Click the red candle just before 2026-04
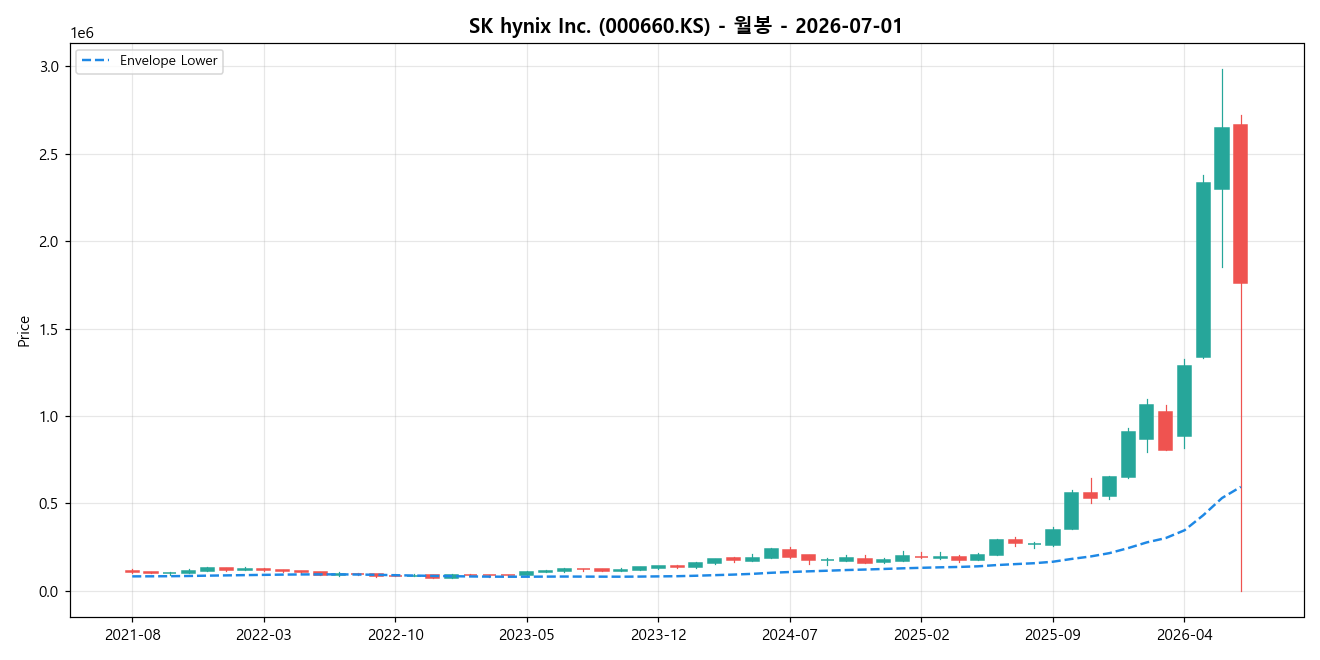1320x660 pixels. 1165,431
